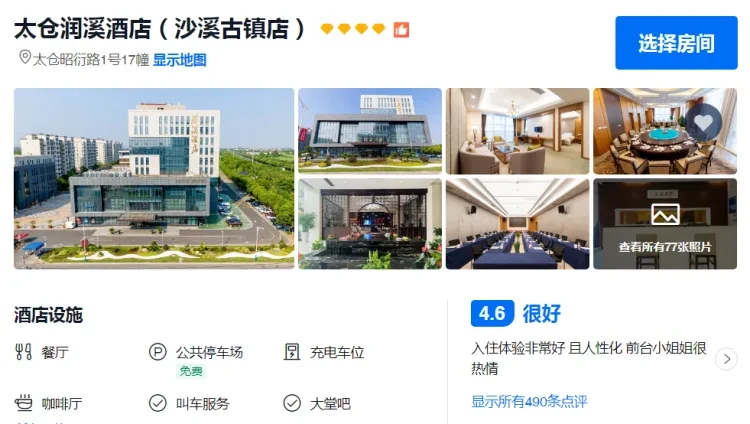Click the 选择房间 button

(x=676, y=43)
